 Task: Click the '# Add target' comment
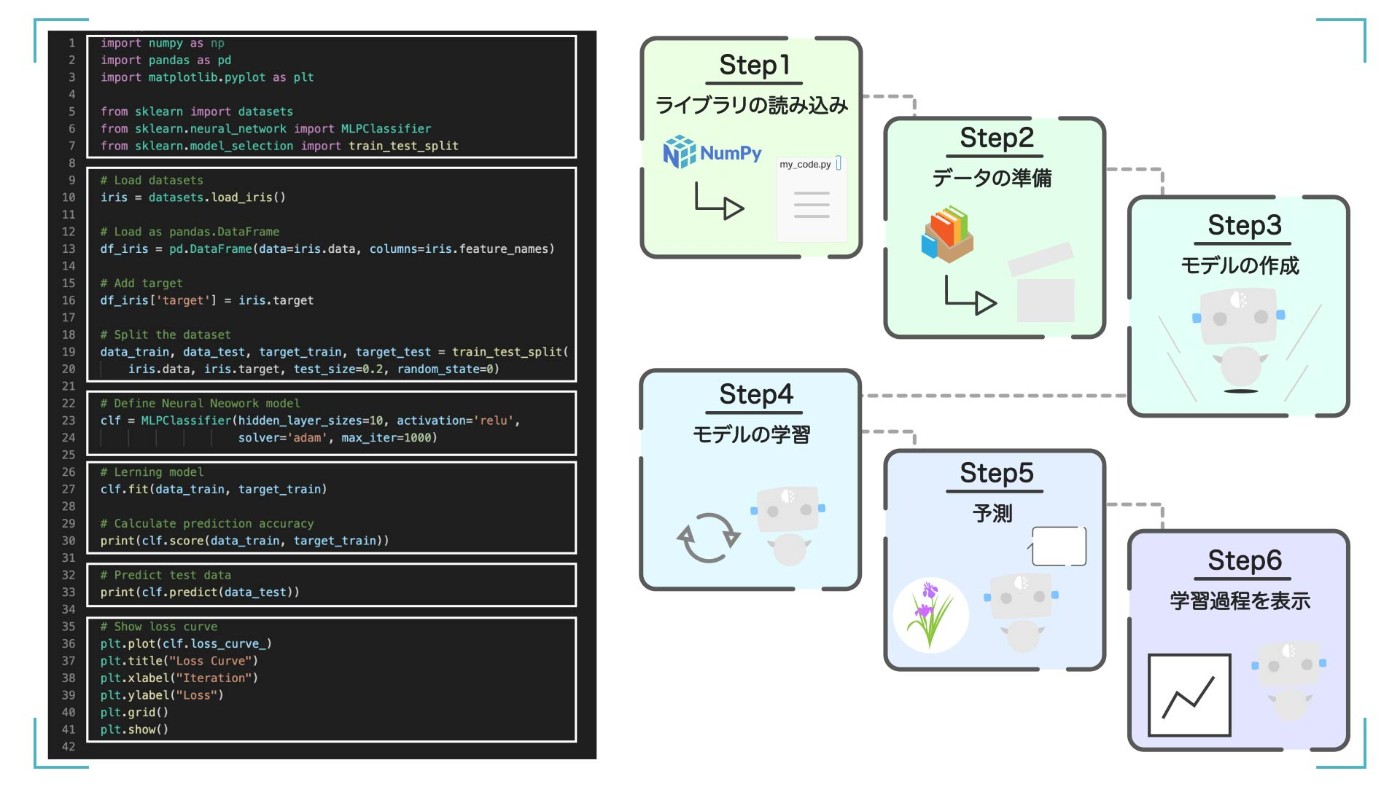142,283
